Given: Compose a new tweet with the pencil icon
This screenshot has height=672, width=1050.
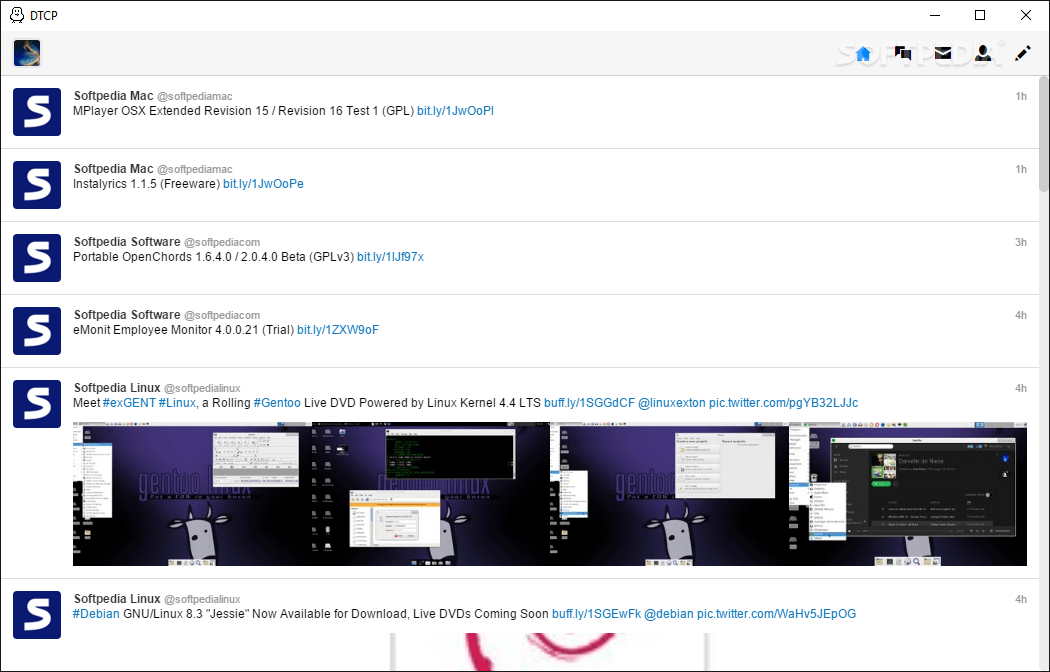Looking at the screenshot, I should 1023,54.
